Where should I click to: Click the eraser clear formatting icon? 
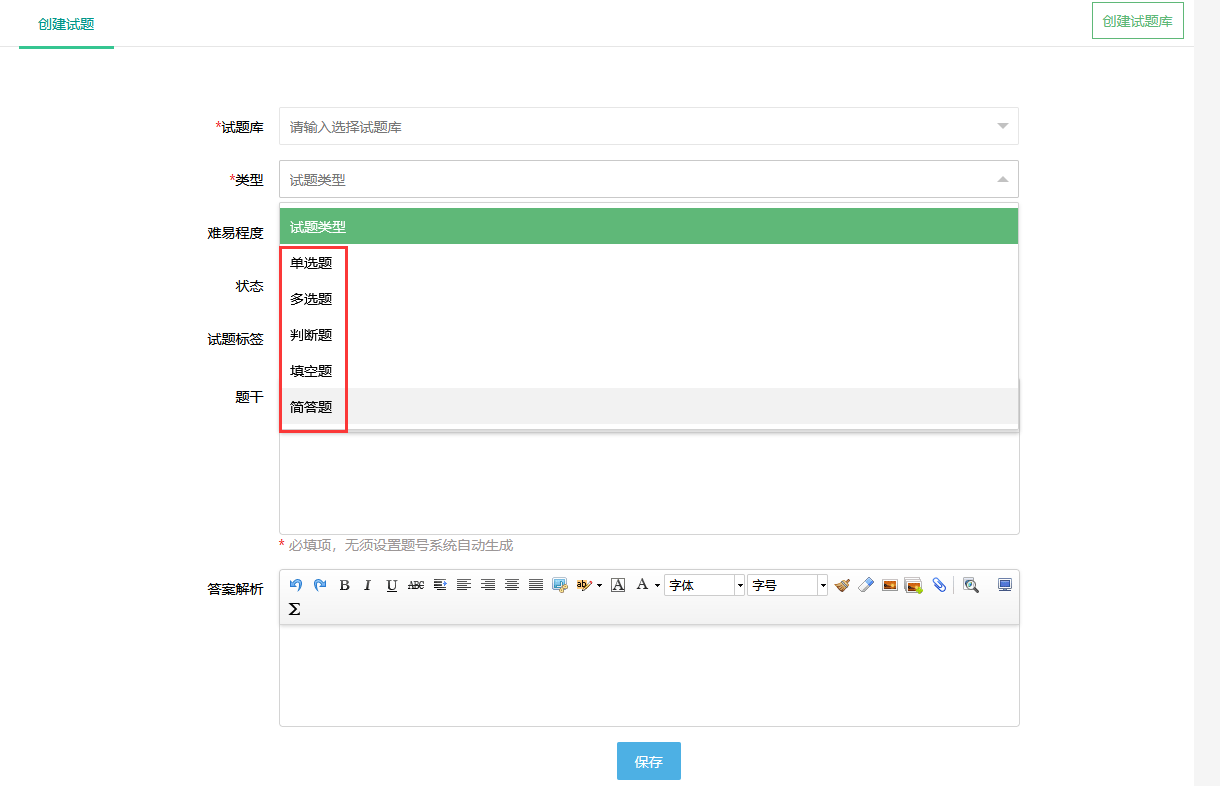[x=866, y=585]
